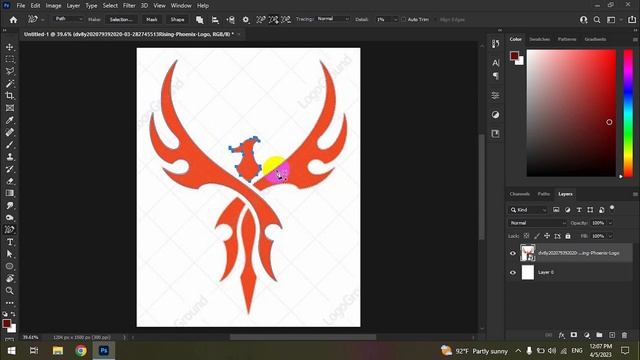This screenshot has height=360, width=640.
Task: Create a new group folder icon
Action: (599, 335)
